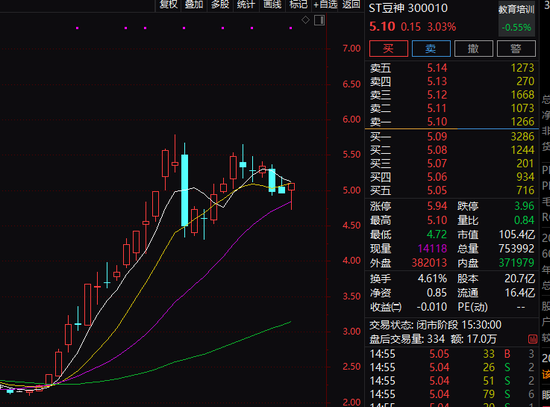Click the 盘后交易量 334 entry

pyautogui.click(x=407, y=339)
